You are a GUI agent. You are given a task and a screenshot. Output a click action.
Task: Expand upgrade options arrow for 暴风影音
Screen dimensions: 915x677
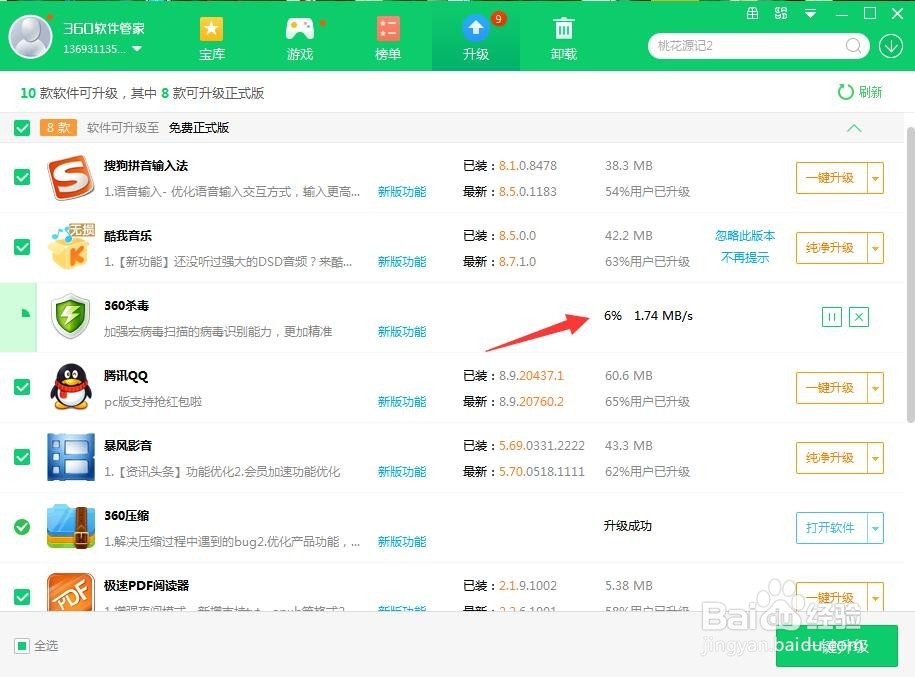(x=875, y=458)
